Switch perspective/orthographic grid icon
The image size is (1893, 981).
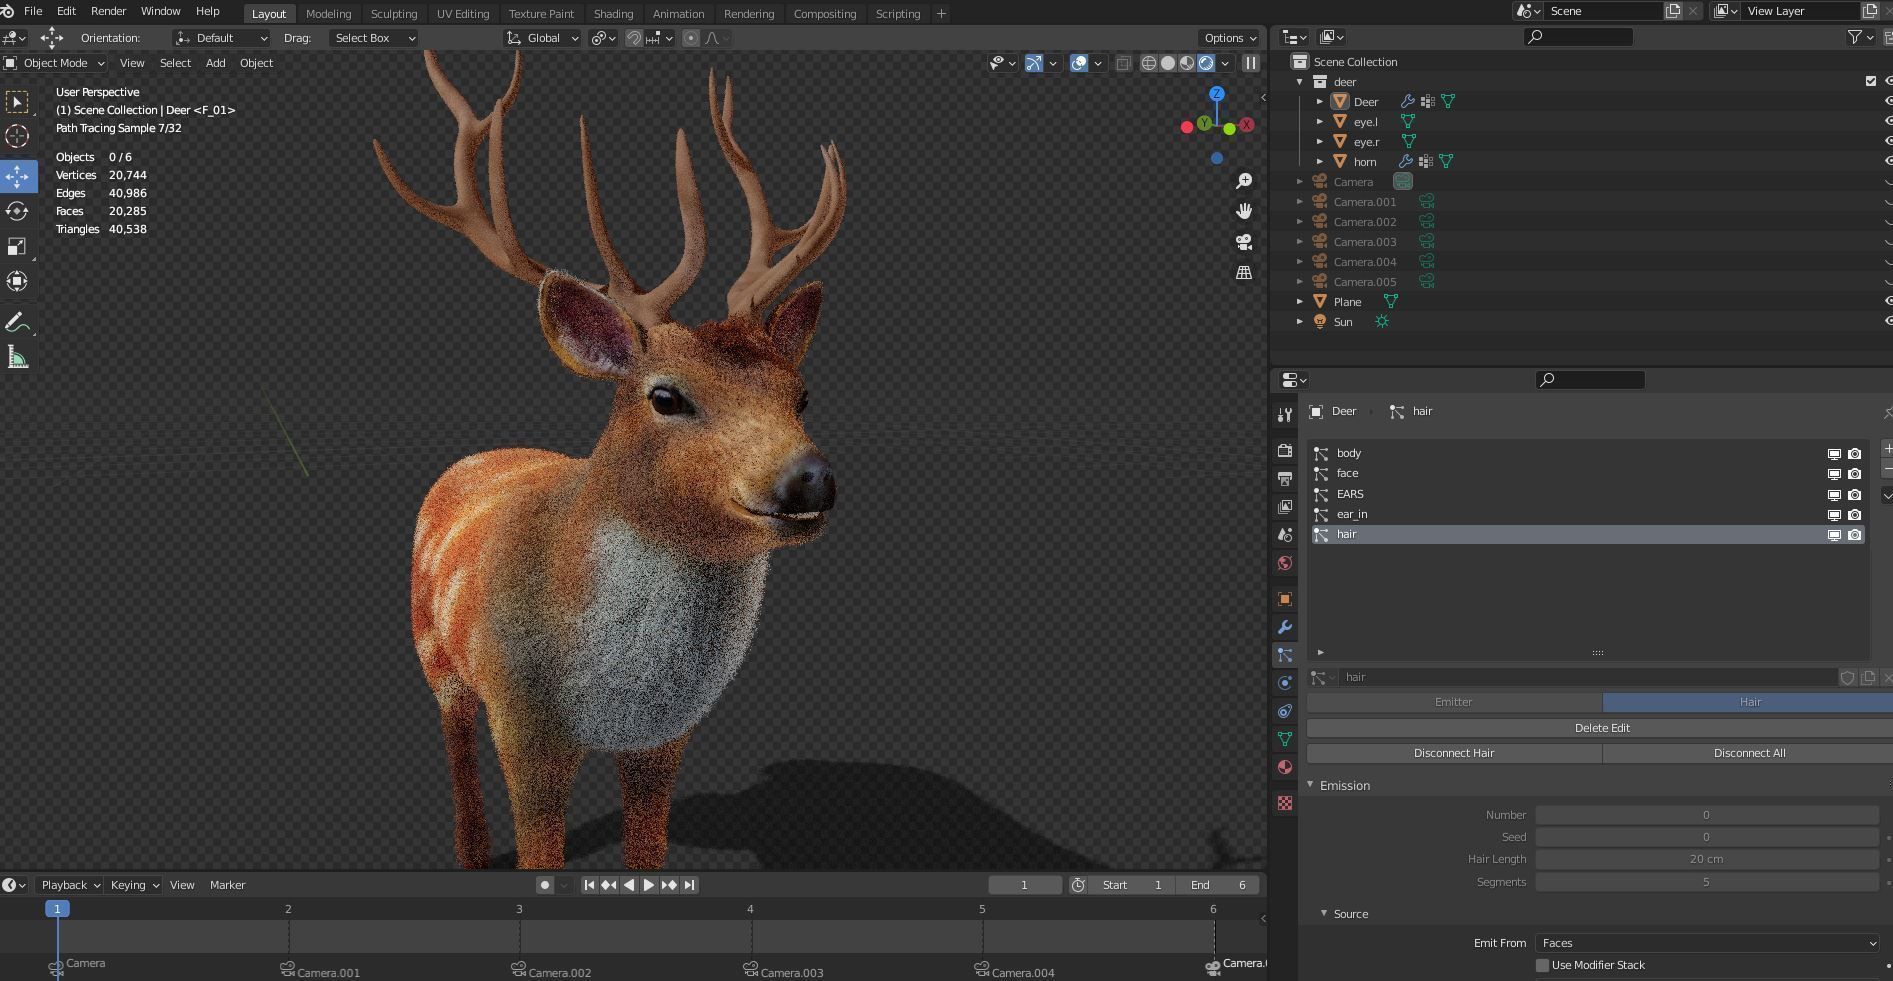coord(1244,272)
